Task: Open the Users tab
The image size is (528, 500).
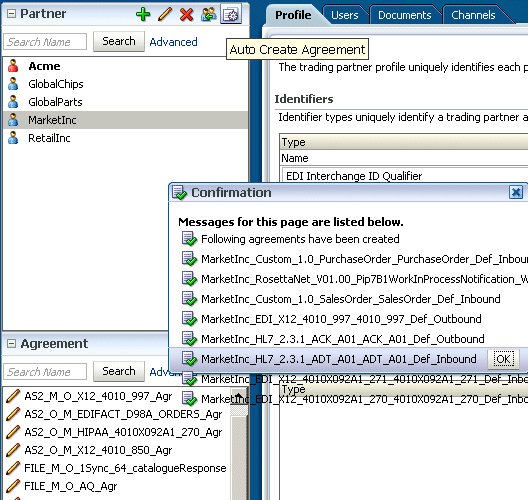Action: 344,15
